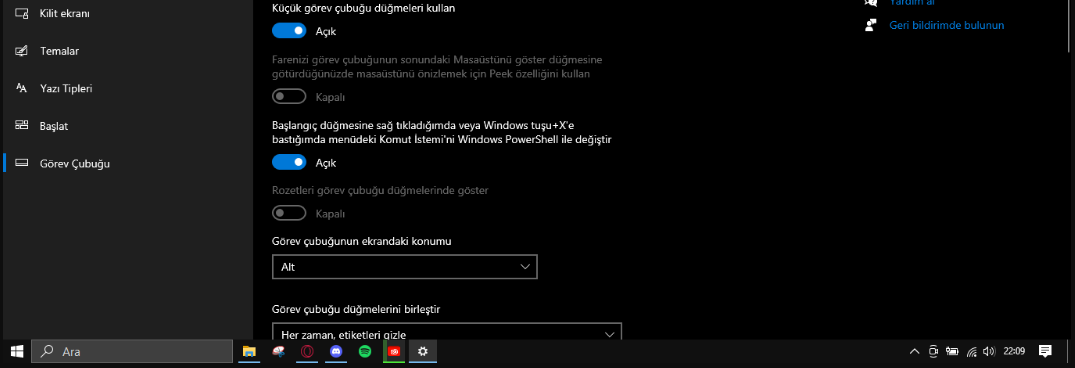Launch the scissors snipping app icon

pyautogui.click(x=278, y=352)
